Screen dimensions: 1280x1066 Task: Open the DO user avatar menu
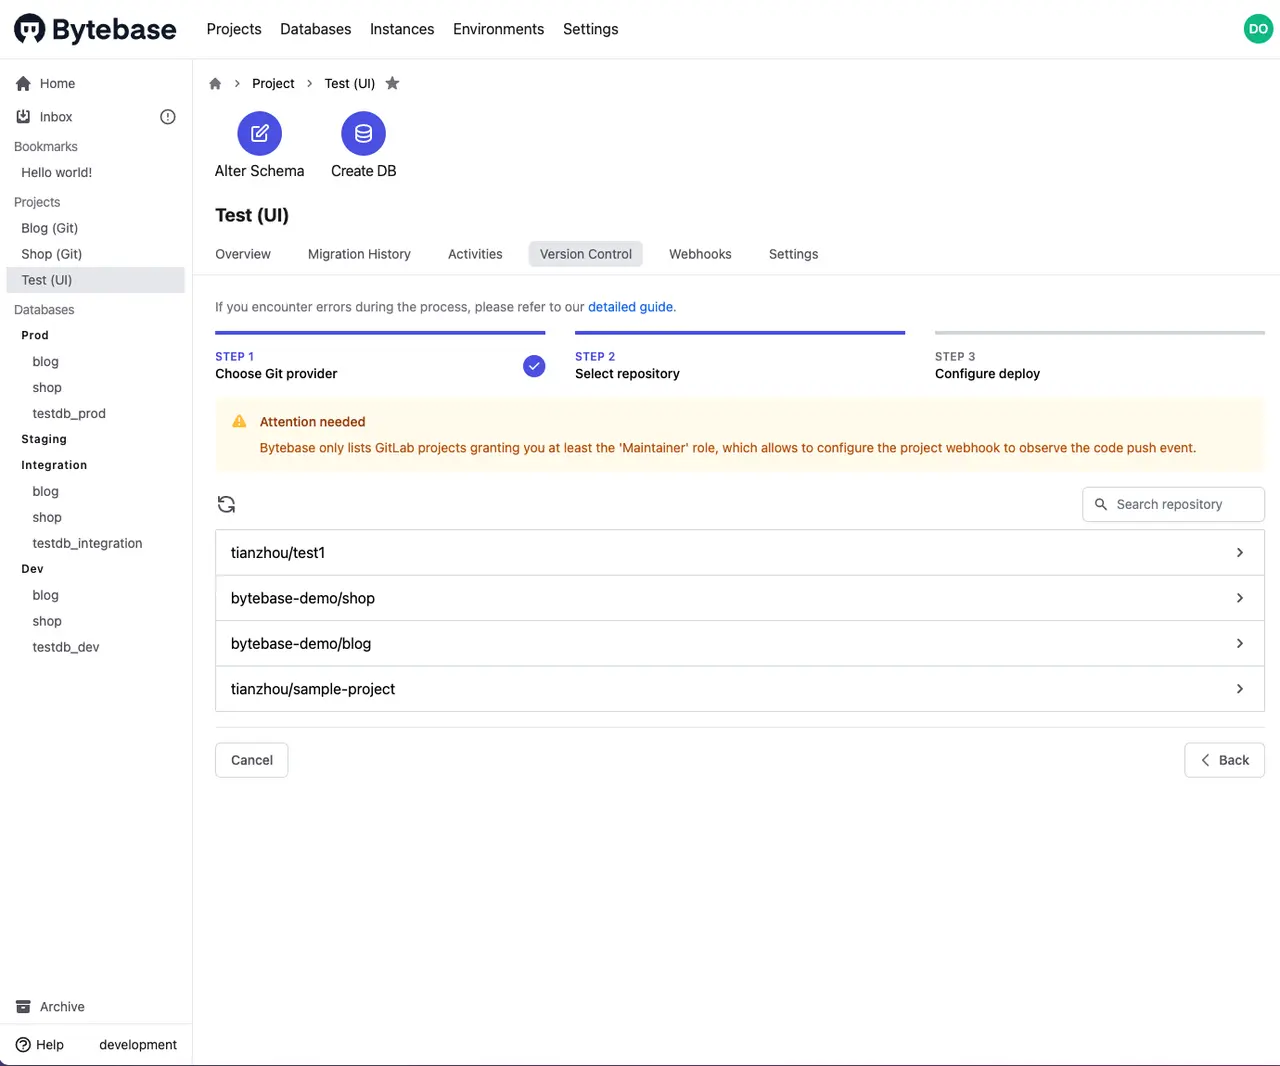[1258, 29]
